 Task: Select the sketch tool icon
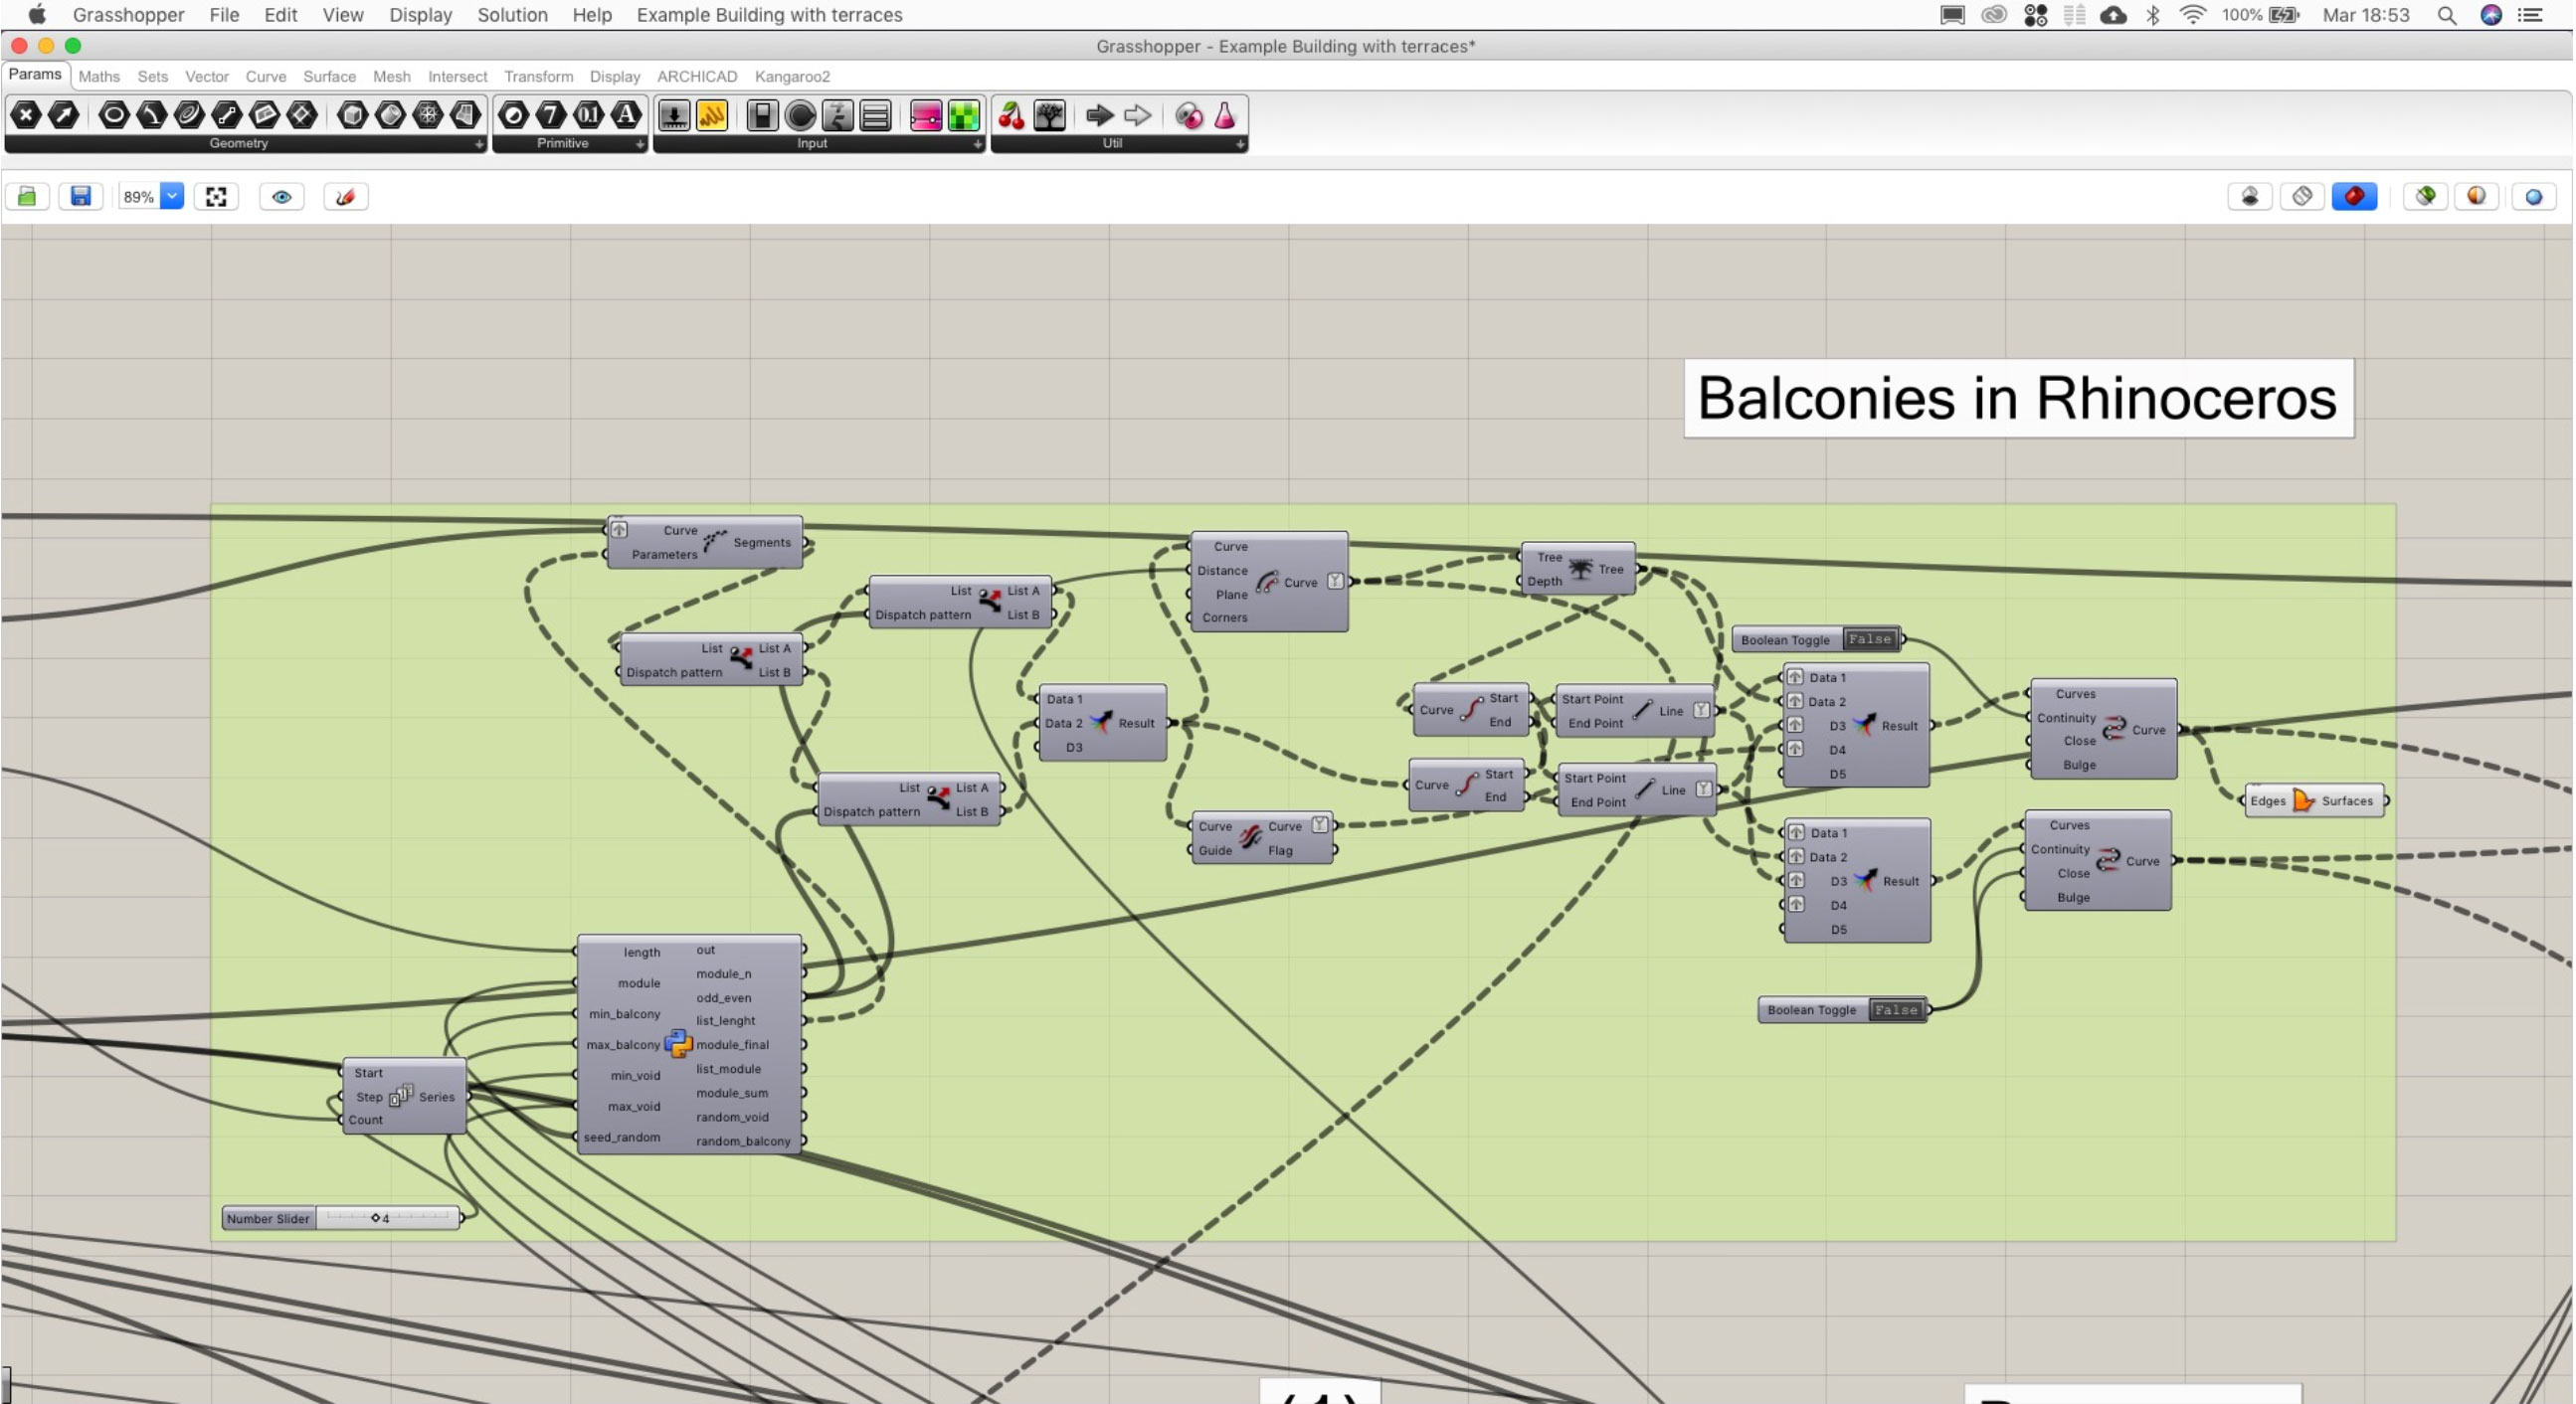point(345,196)
